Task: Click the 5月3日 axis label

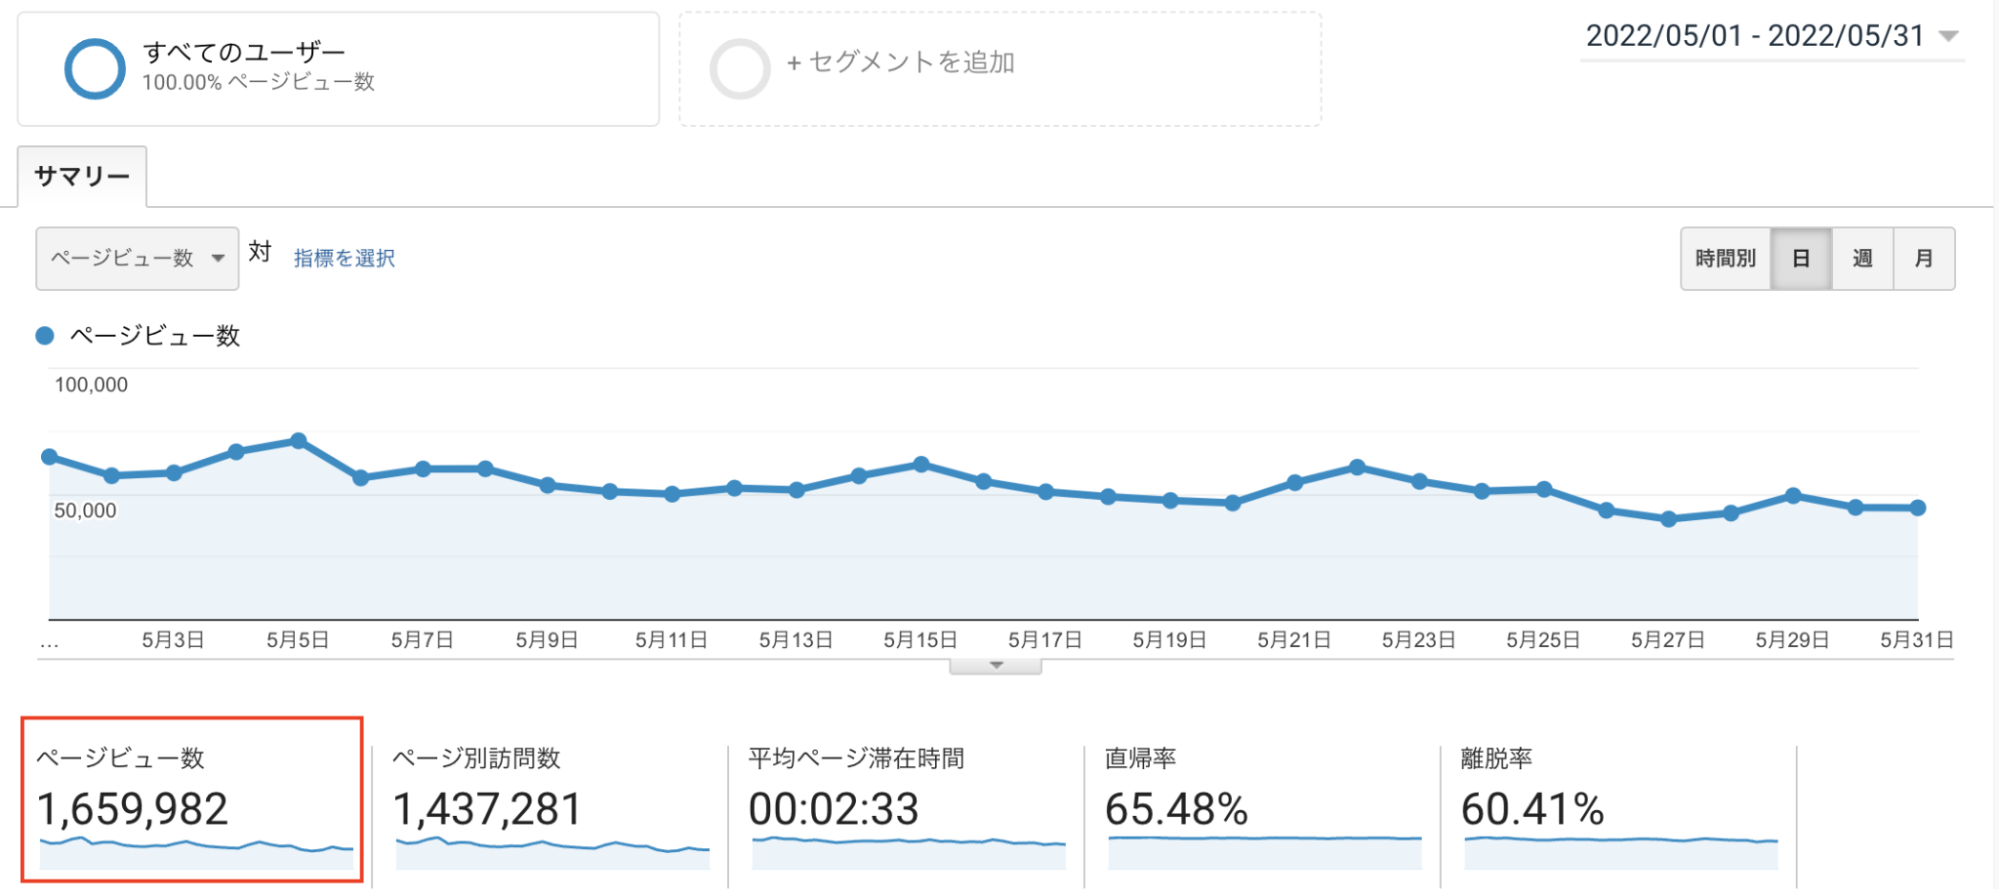Action: click(x=173, y=640)
